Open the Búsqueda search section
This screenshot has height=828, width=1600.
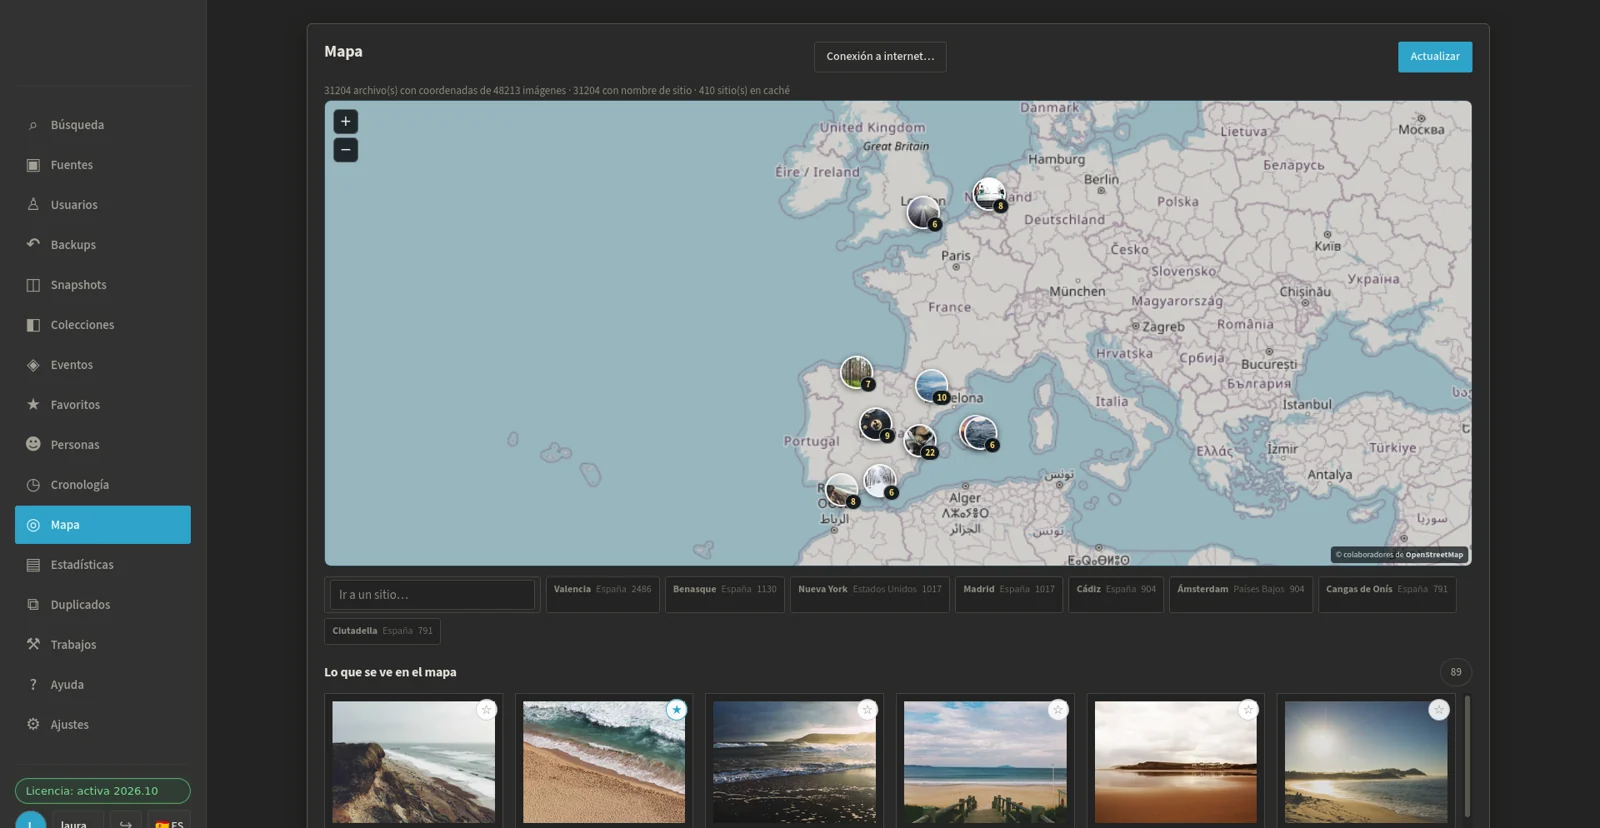[x=103, y=125]
